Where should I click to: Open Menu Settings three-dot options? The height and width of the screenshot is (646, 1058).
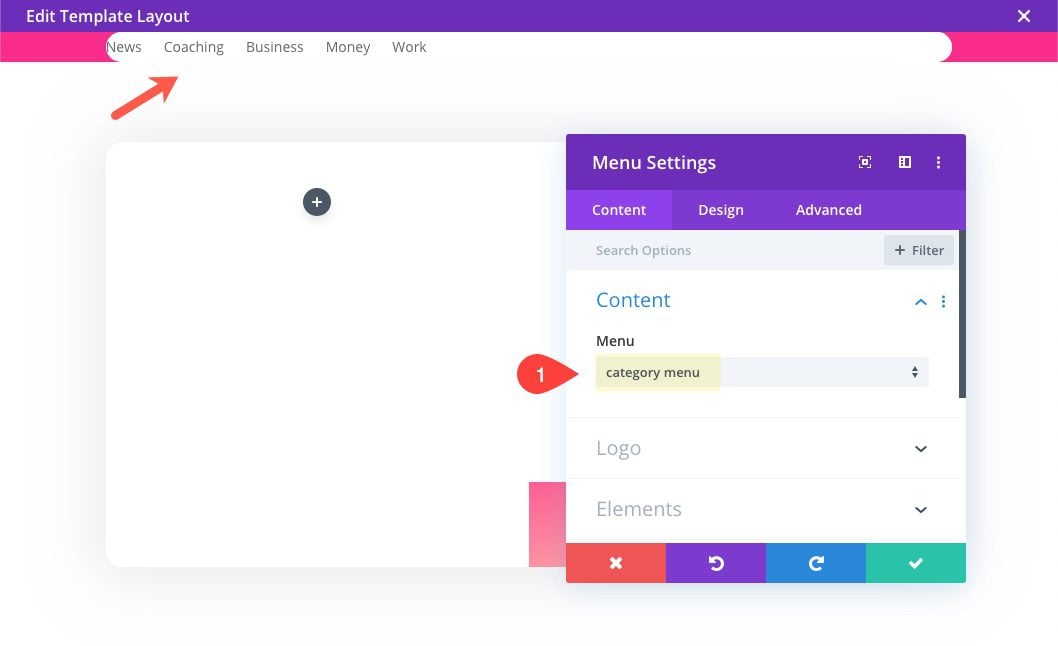pyautogui.click(x=938, y=162)
